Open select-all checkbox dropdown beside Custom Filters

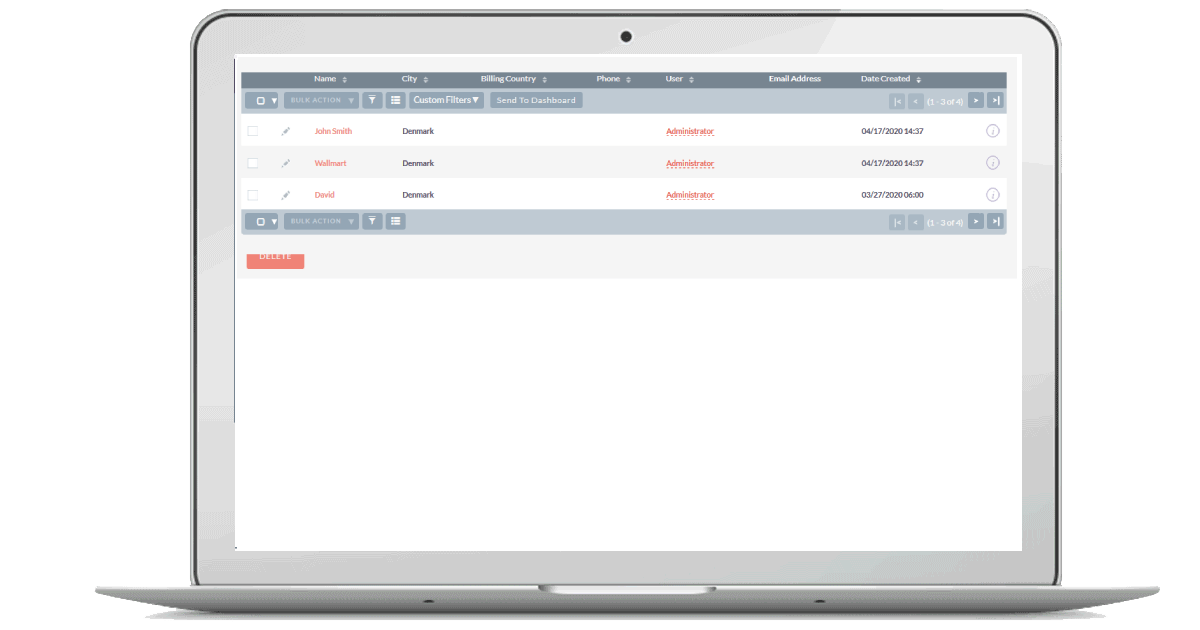[x=262, y=100]
